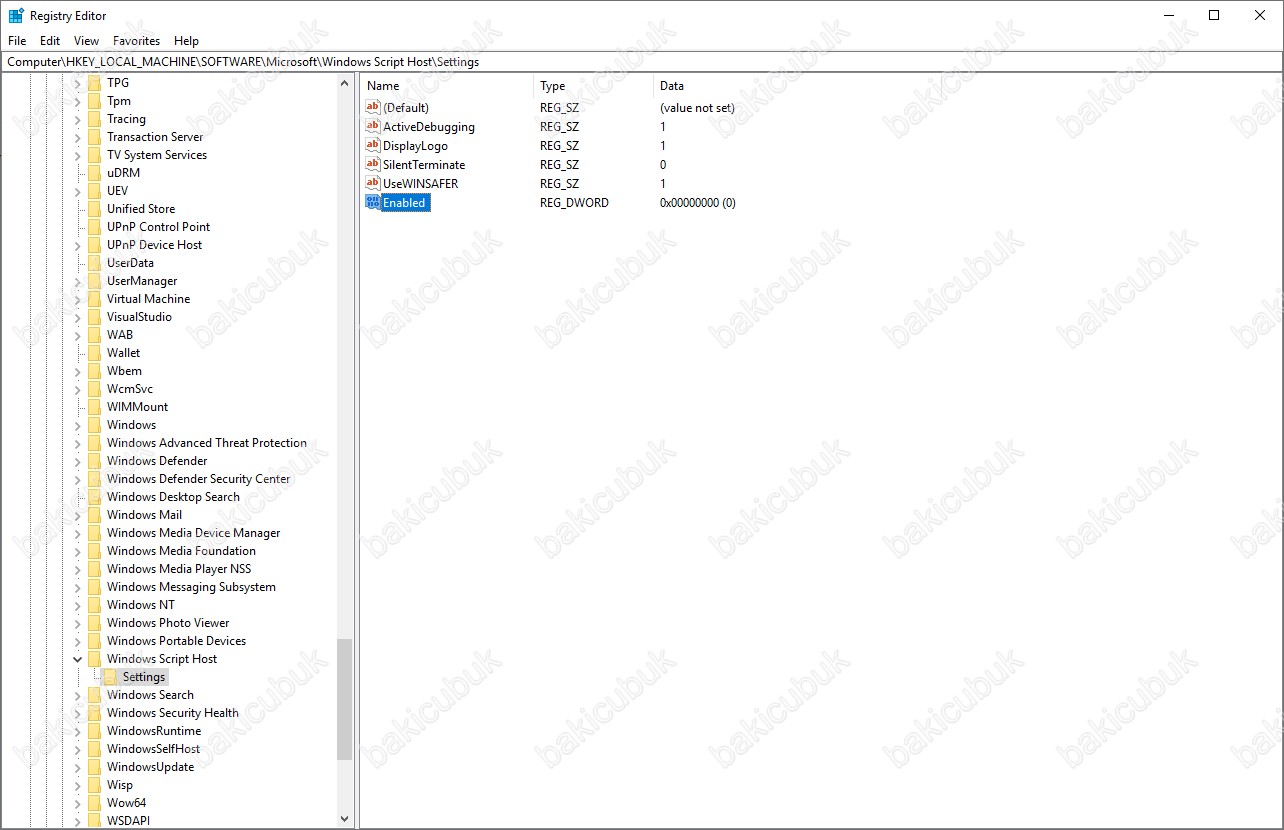Click the (value not set) data cell
The width and height of the screenshot is (1284, 830).
pos(697,108)
